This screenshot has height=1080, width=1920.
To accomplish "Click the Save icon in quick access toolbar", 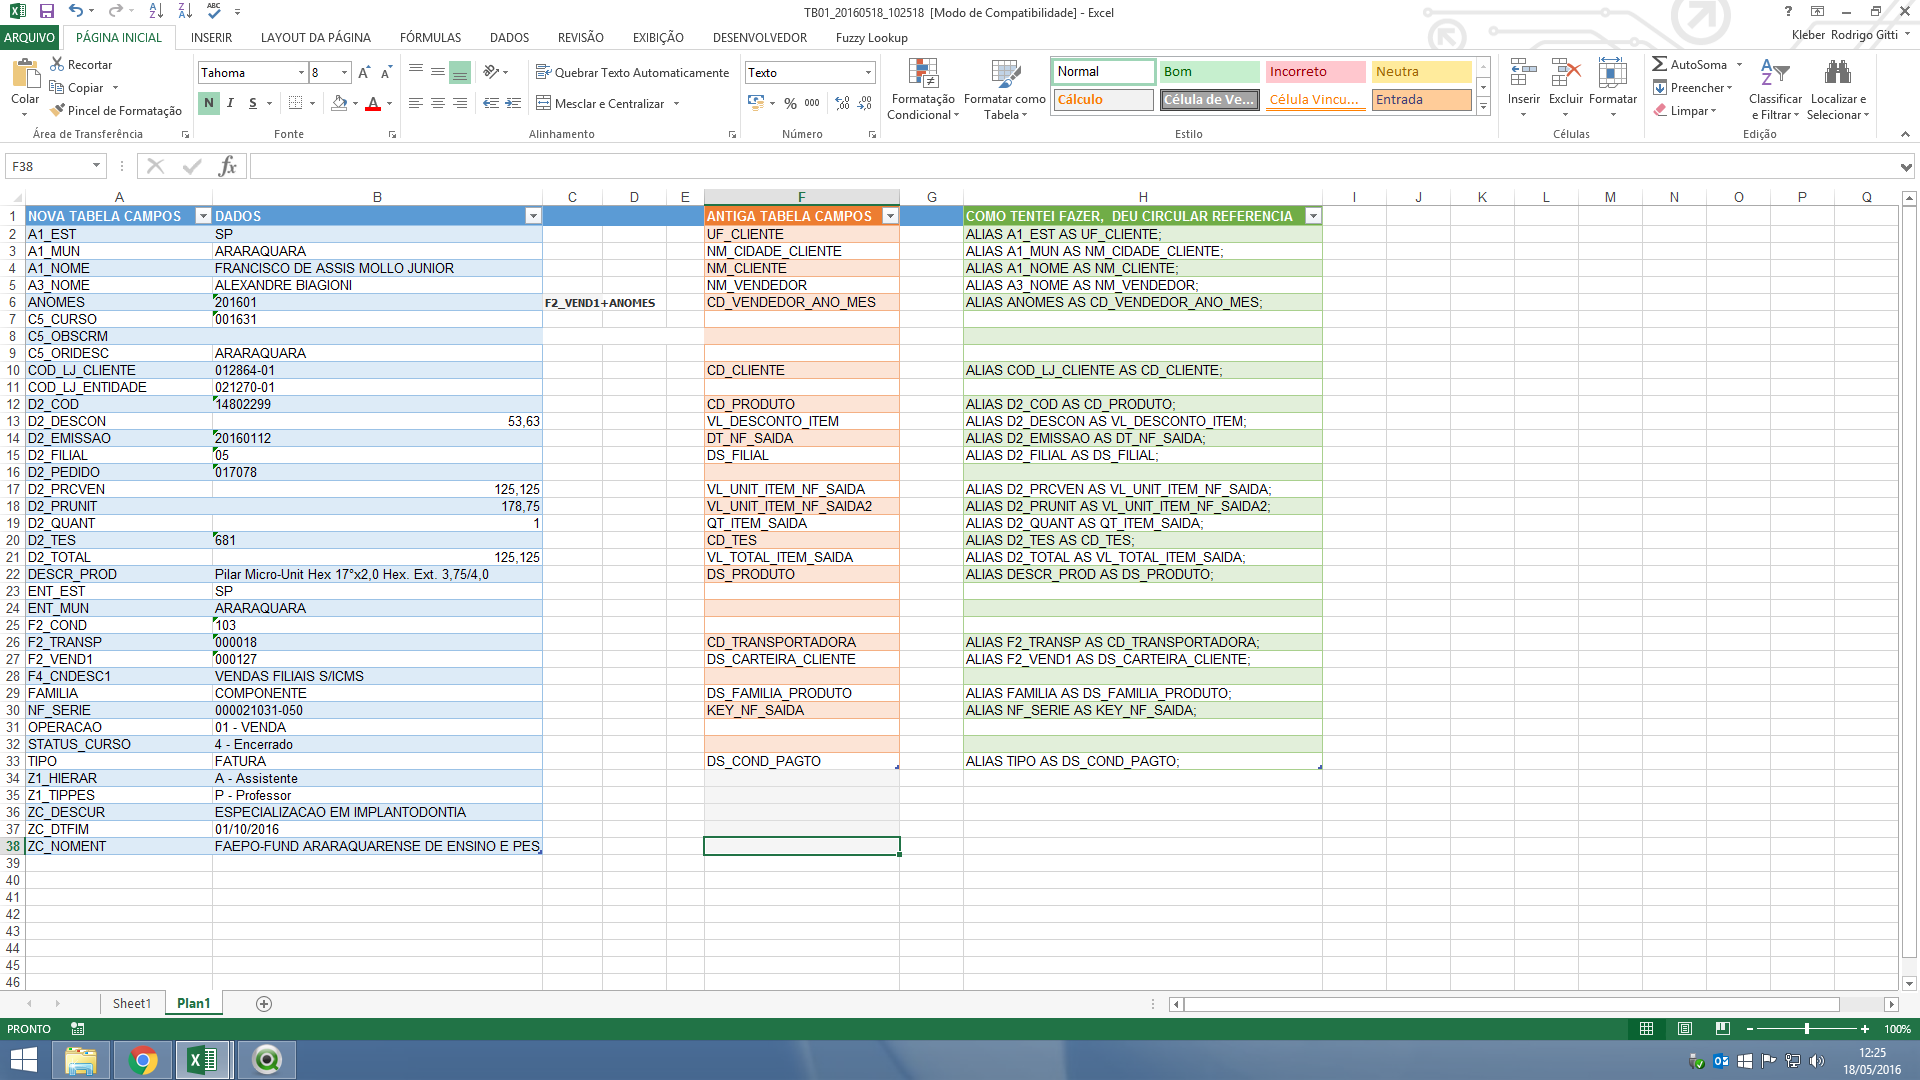I will [46, 11].
